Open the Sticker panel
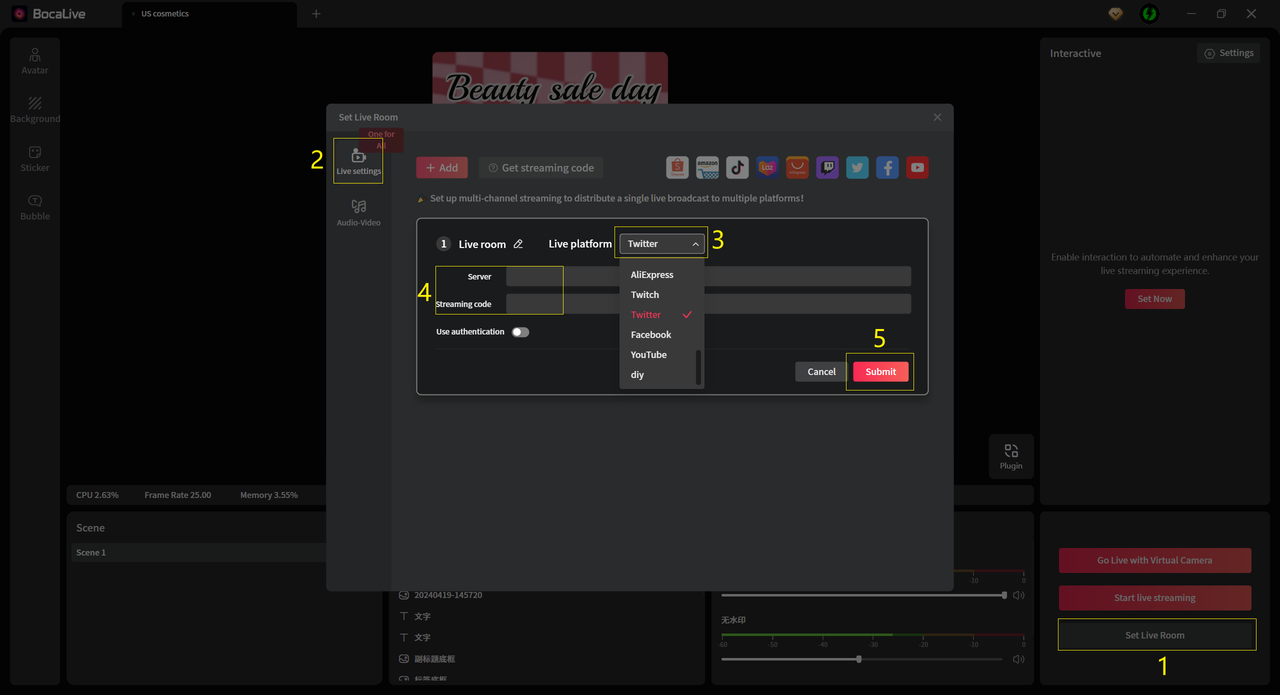 click(34, 158)
